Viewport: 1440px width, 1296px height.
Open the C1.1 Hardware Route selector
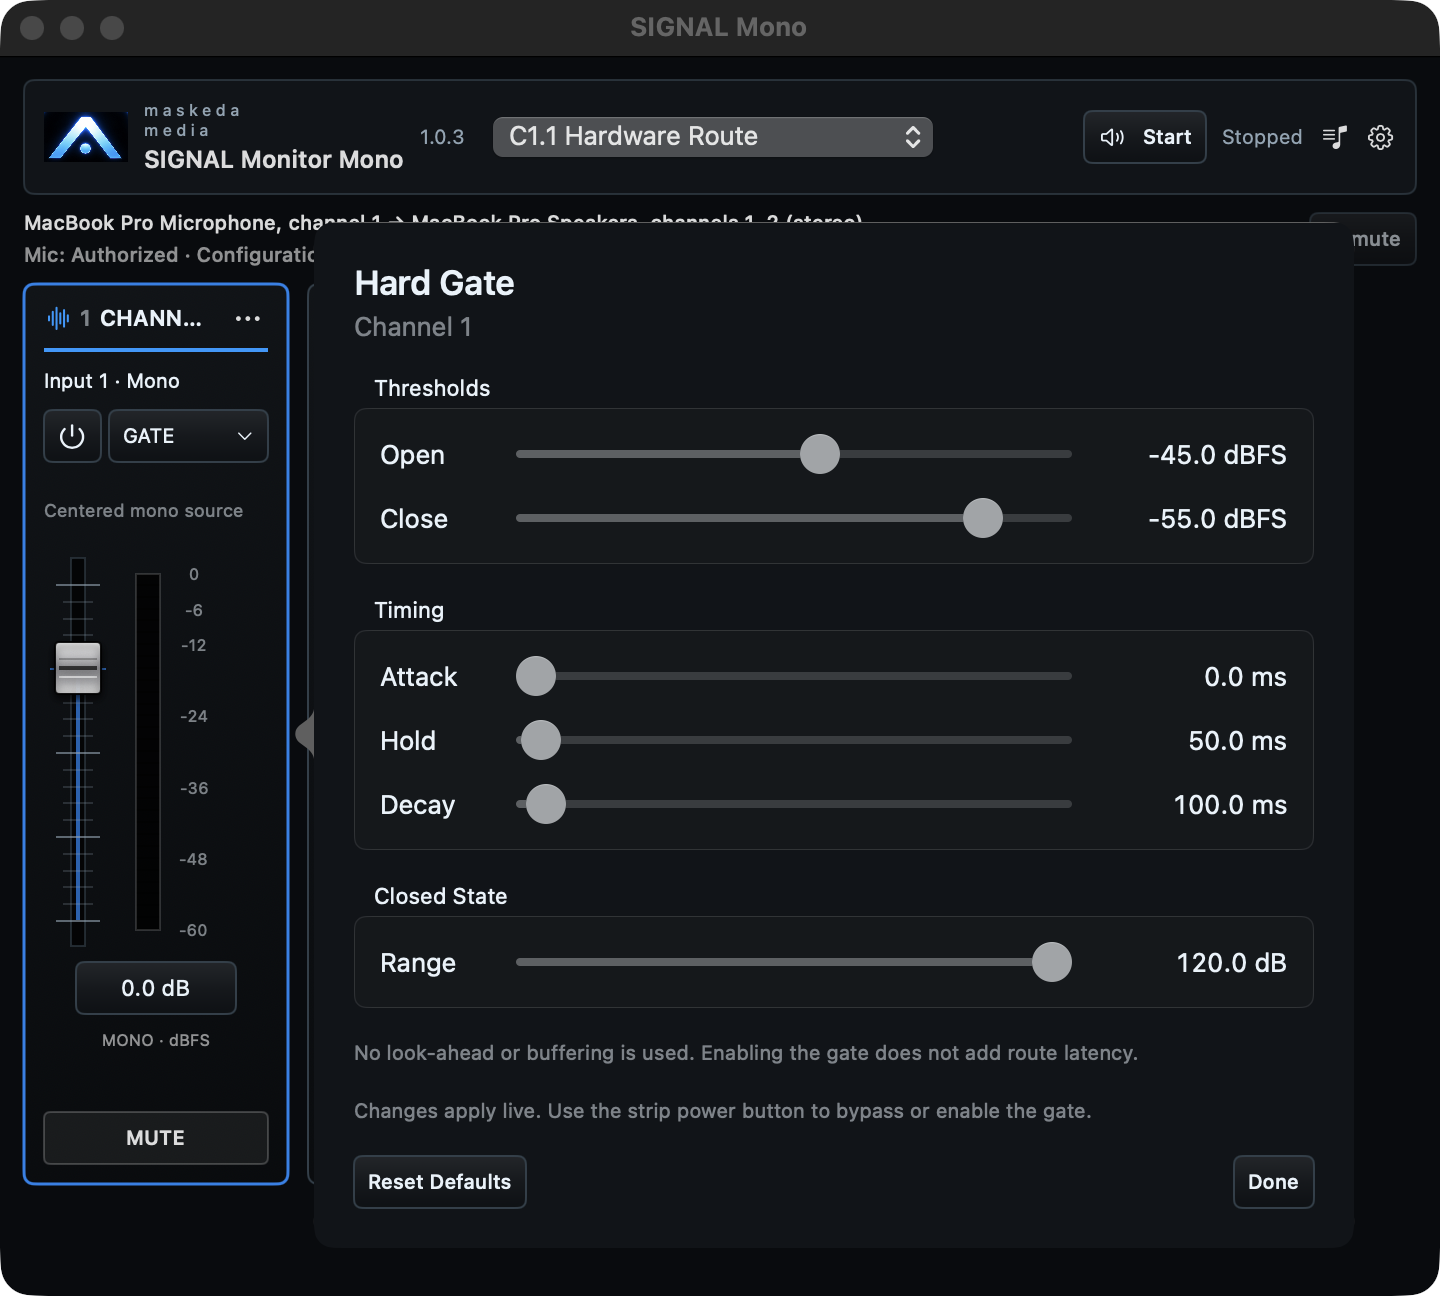713,137
